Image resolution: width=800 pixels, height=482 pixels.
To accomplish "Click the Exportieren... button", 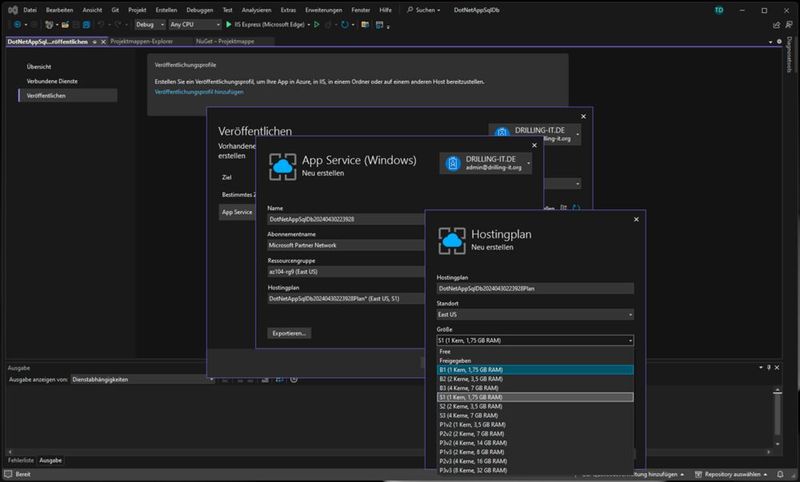I will (289, 334).
